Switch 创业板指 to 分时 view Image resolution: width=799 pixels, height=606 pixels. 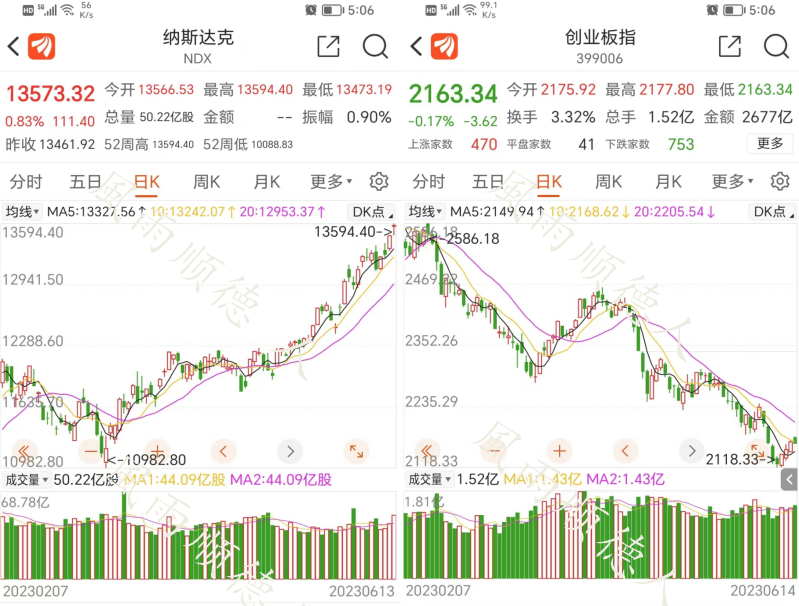429,181
